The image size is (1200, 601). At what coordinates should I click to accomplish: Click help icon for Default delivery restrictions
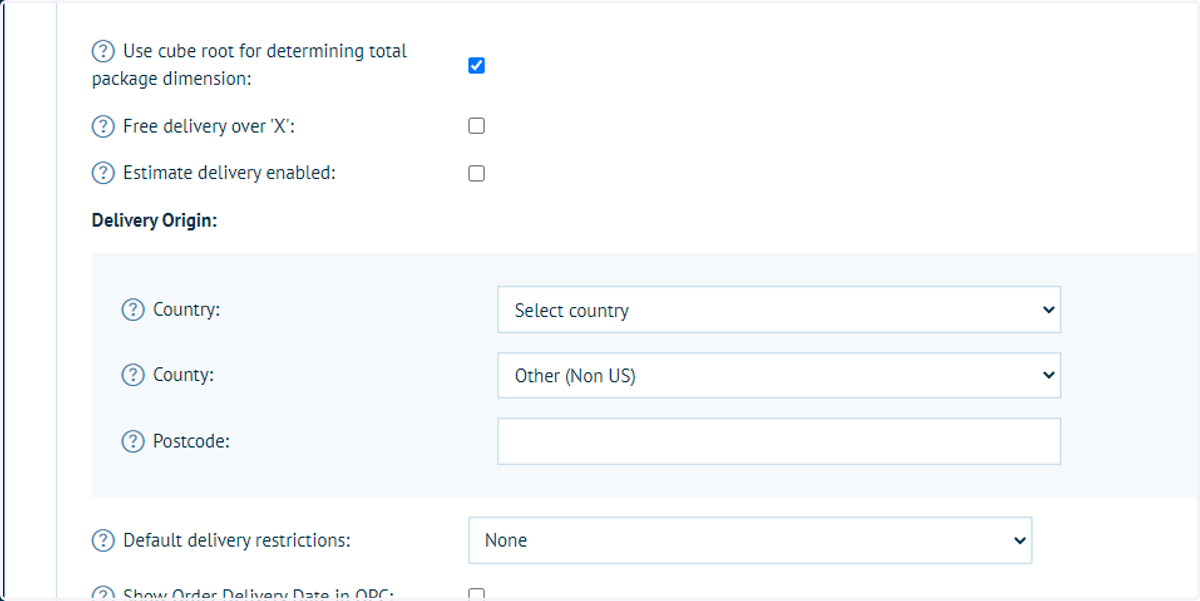(x=103, y=541)
